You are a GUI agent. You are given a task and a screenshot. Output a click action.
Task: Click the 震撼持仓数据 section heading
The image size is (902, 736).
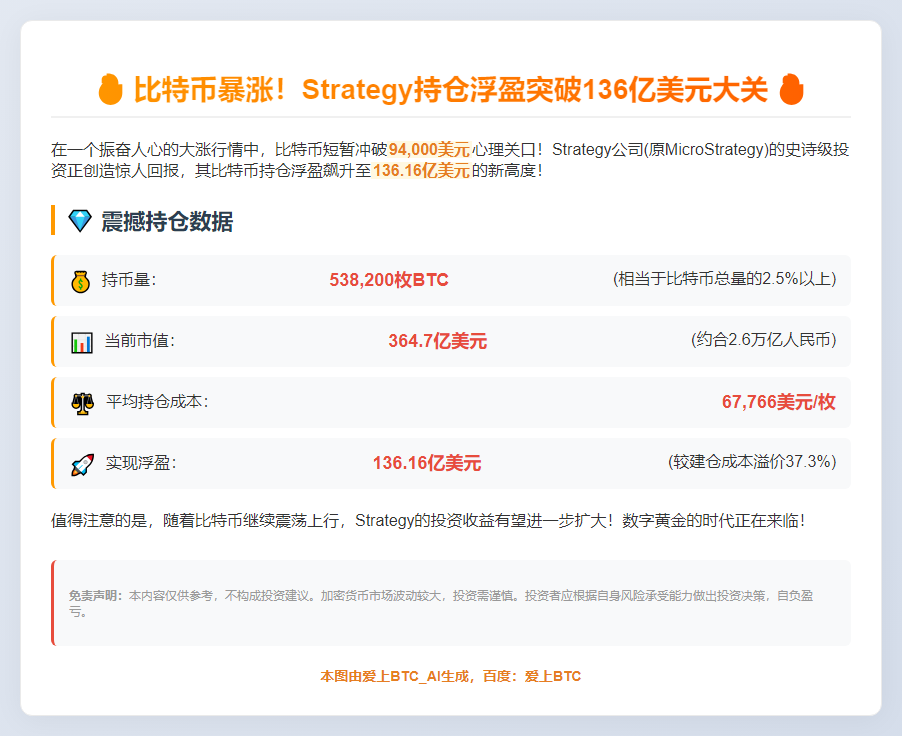[x=167, y=222]
